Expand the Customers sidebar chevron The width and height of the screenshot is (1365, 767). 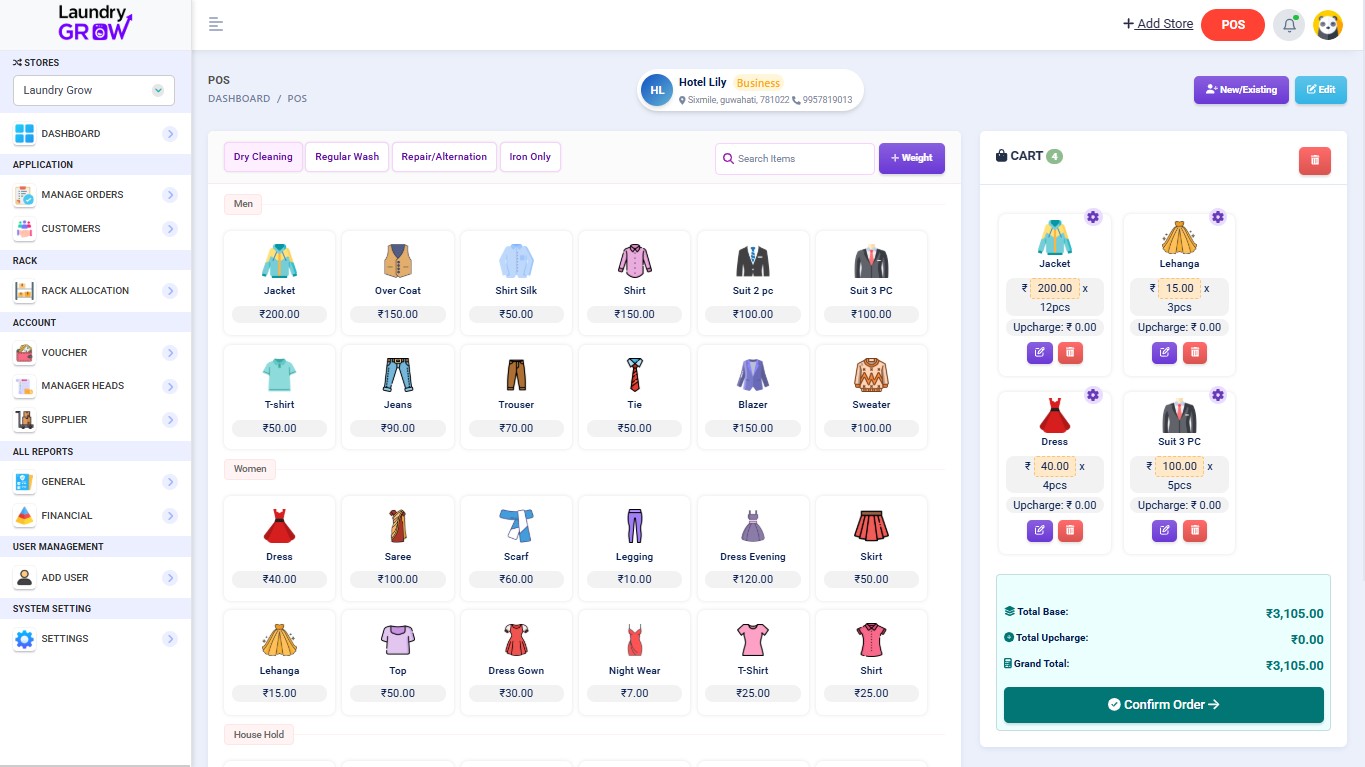[x=170, y=229]
